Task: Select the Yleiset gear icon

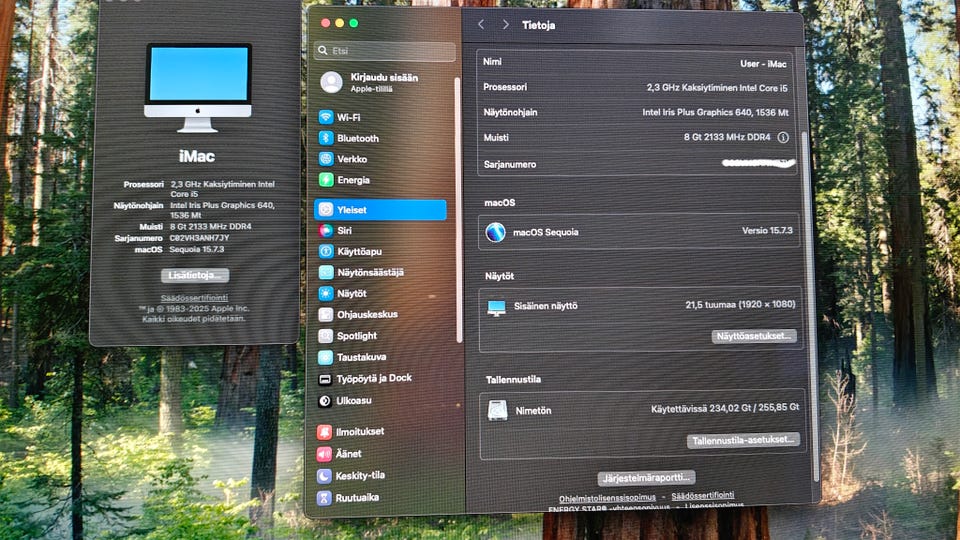Action: pyautogui.click(x=326, y=209)
